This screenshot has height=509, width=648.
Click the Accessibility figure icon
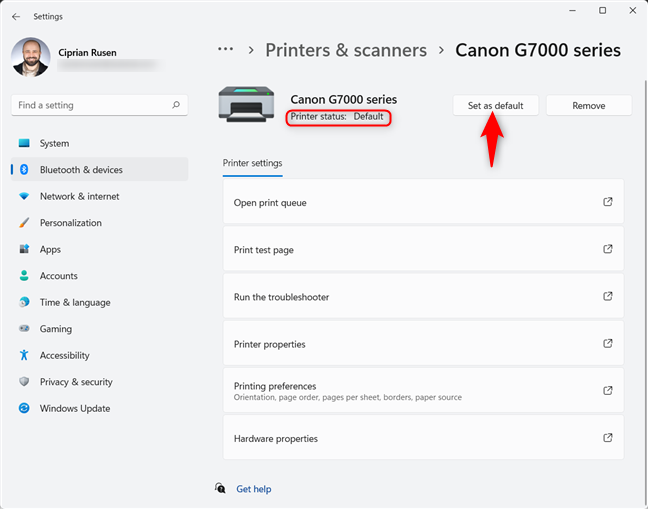[24, 355]
